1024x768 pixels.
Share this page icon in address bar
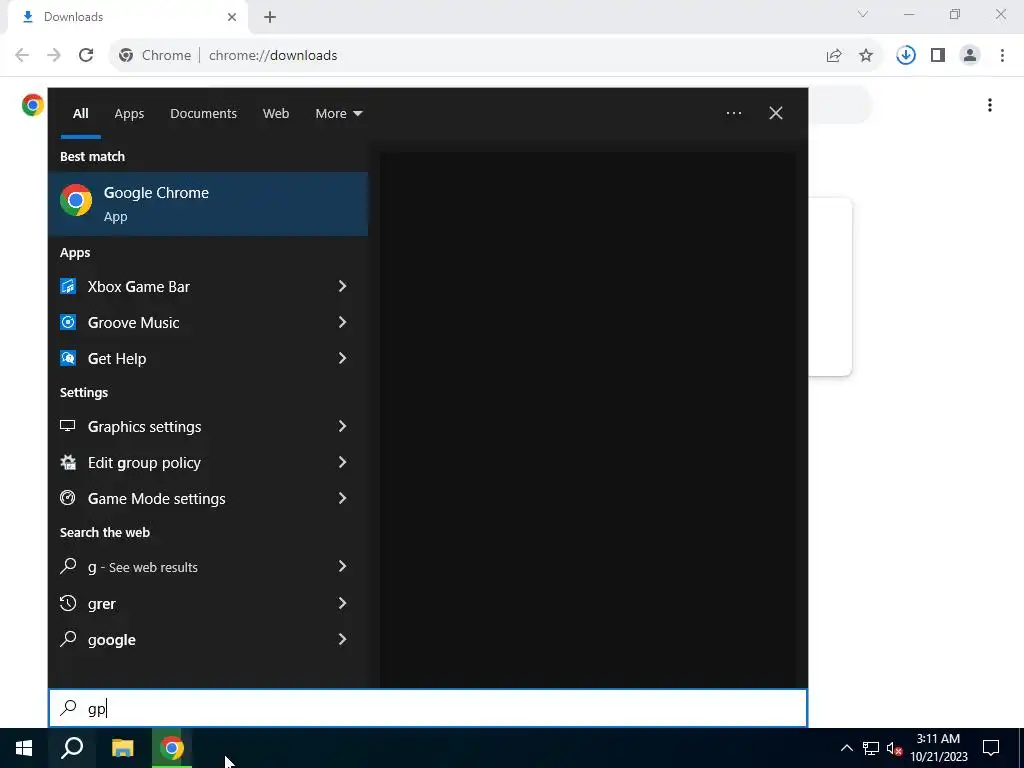[834, 55]
